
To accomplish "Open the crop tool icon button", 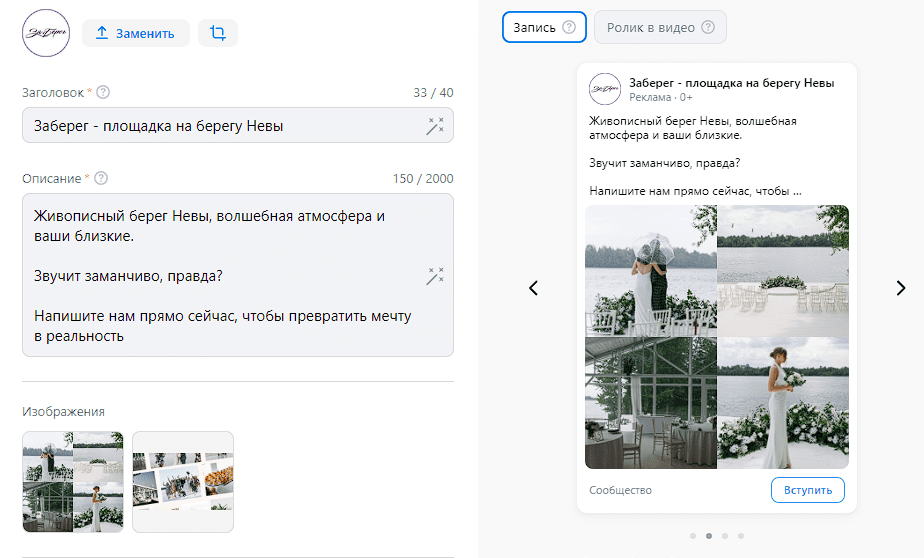I will [x=218, y=33].
